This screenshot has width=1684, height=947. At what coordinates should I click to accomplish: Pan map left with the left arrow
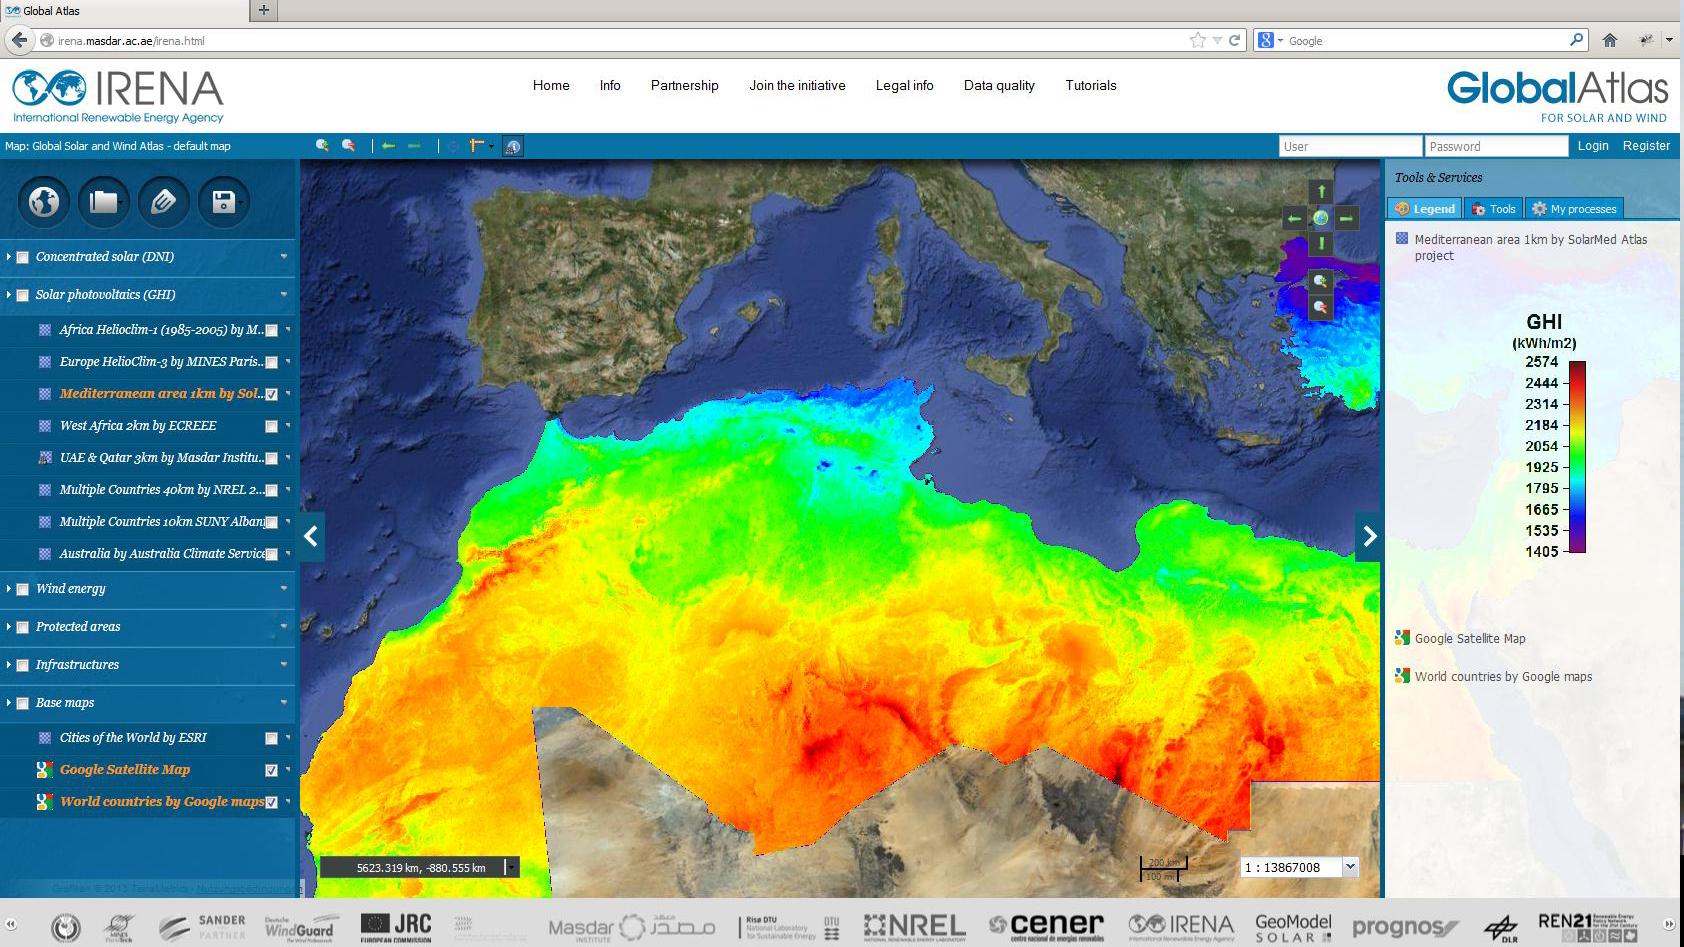click(x=1295, y=218)
